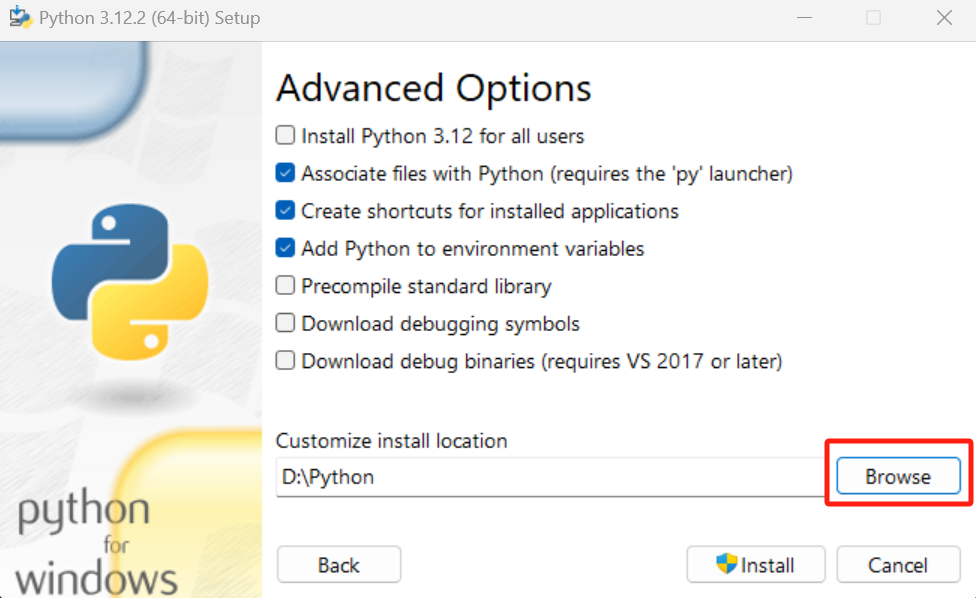Uncheck Add Python to environment variables
The height and width of the screenshot is (598, 976).
pos(286,249)
